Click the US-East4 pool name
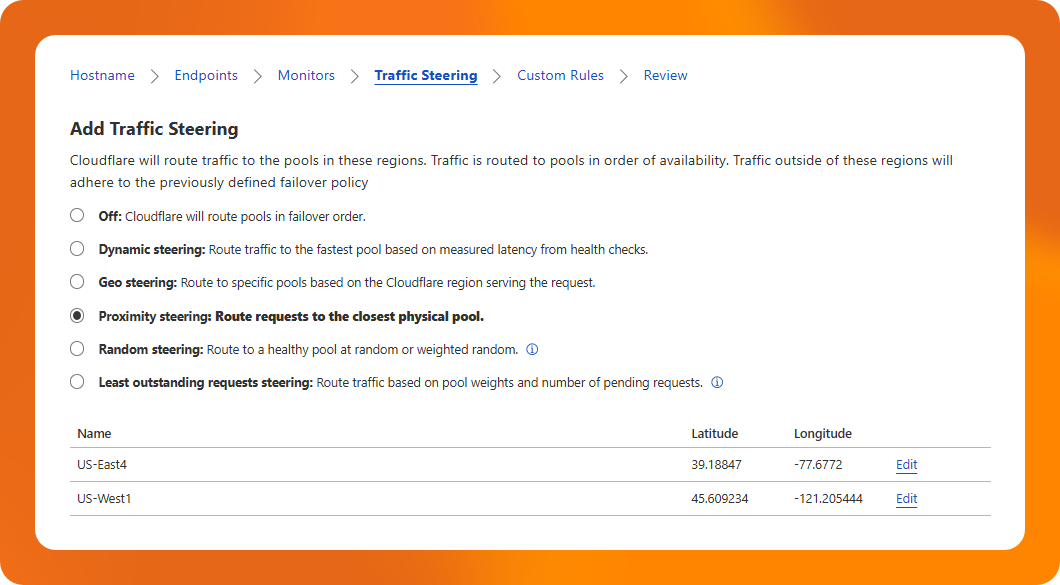The width and height of the screenshot is (1060, 585). pyautogui.click(x=102, y=465)
